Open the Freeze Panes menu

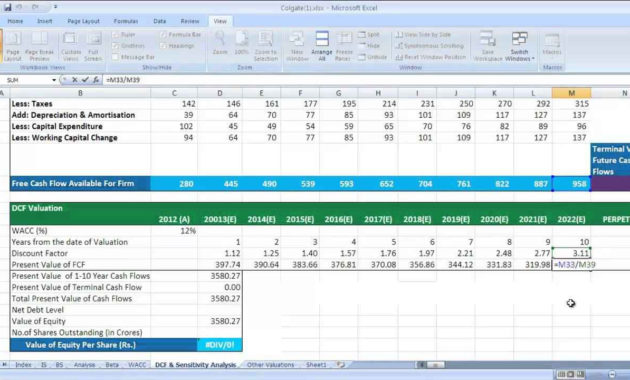[344, 46]
